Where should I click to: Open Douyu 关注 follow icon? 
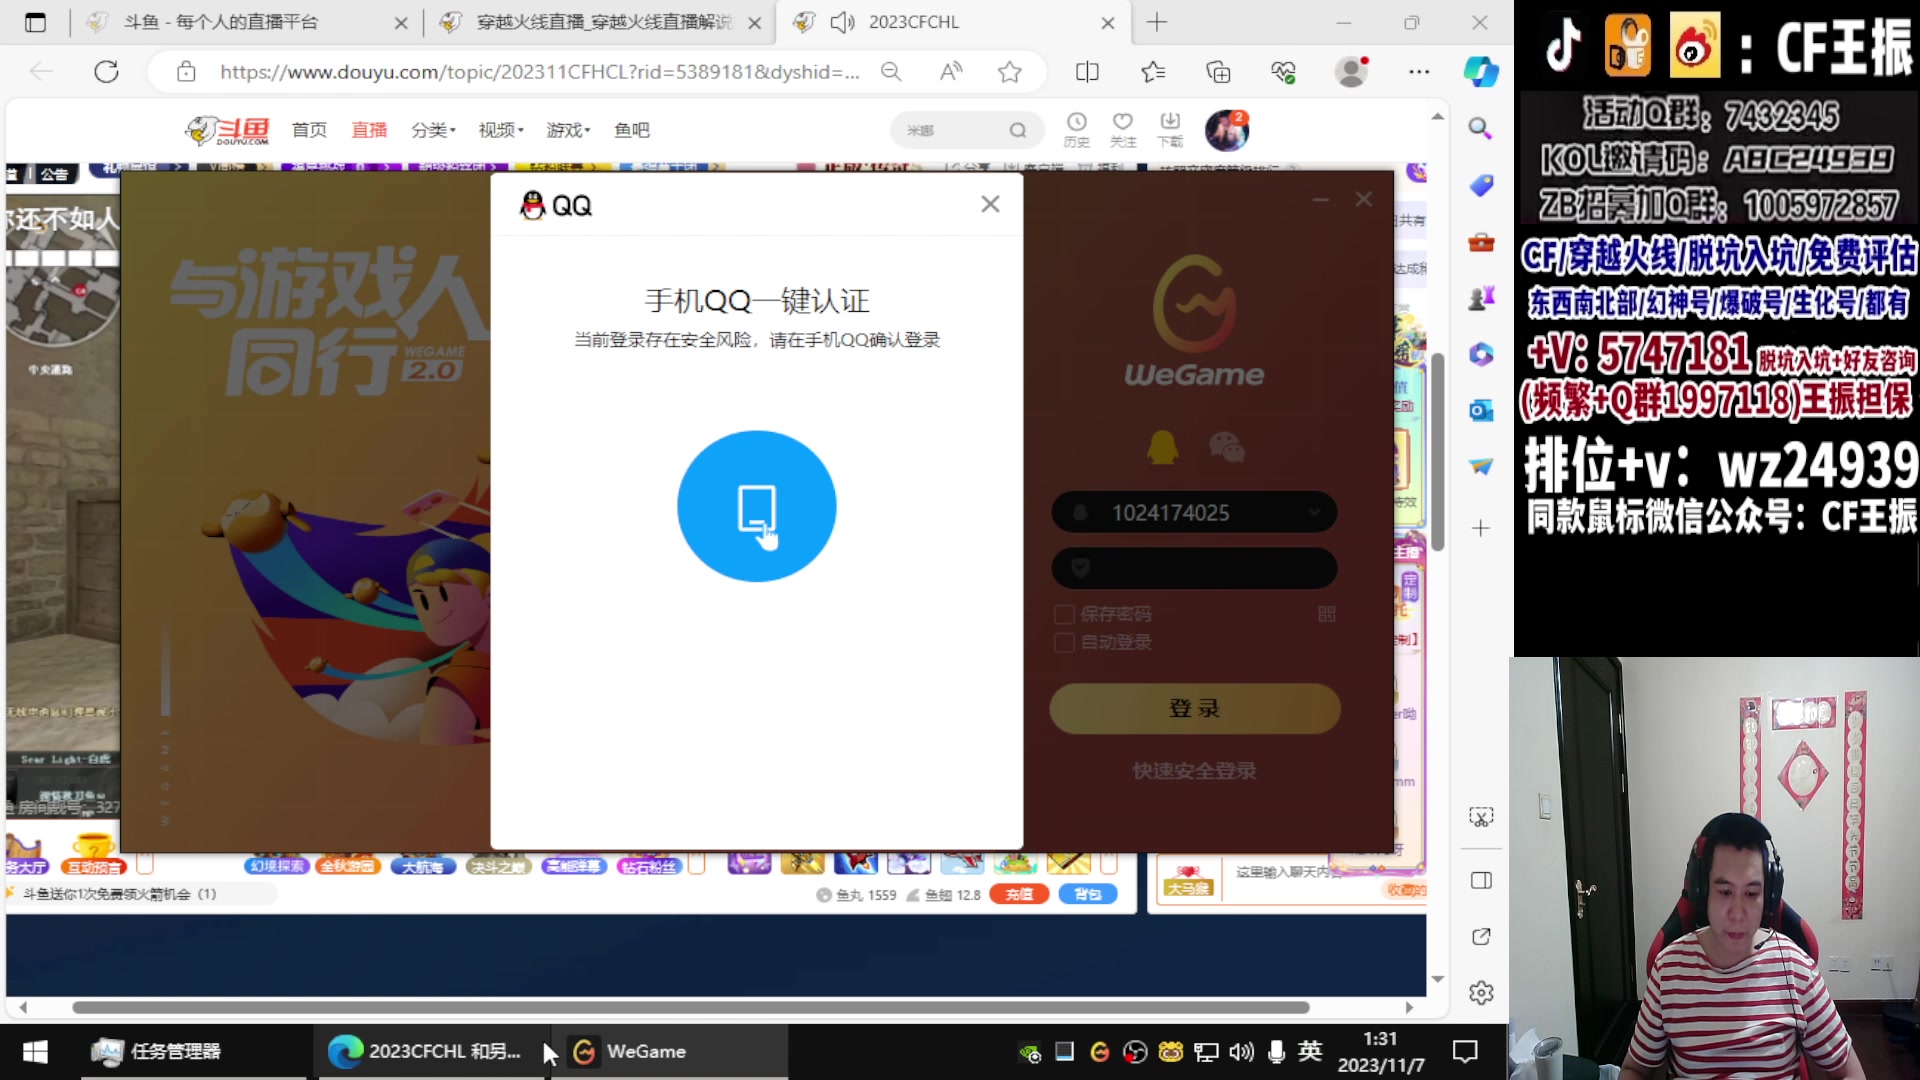[1123, 130]
